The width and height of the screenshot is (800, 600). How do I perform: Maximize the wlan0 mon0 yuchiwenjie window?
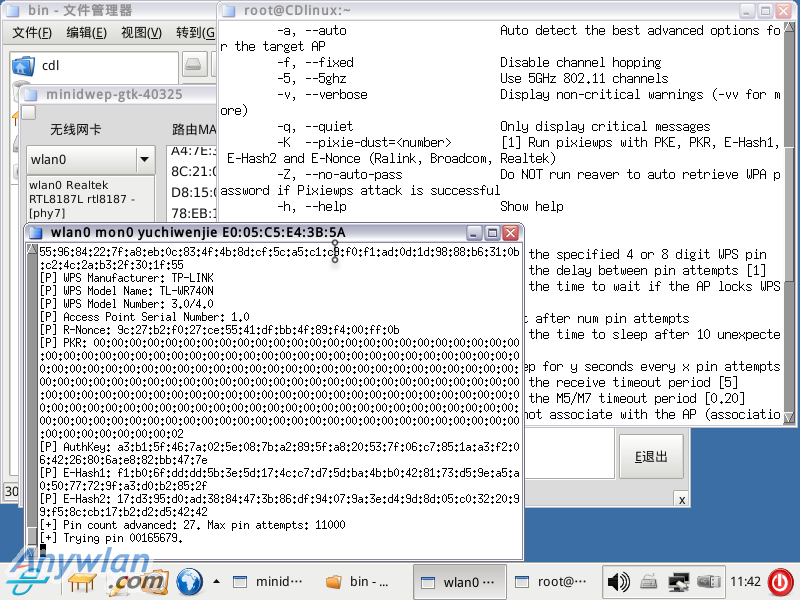click(x=492, y=233)
